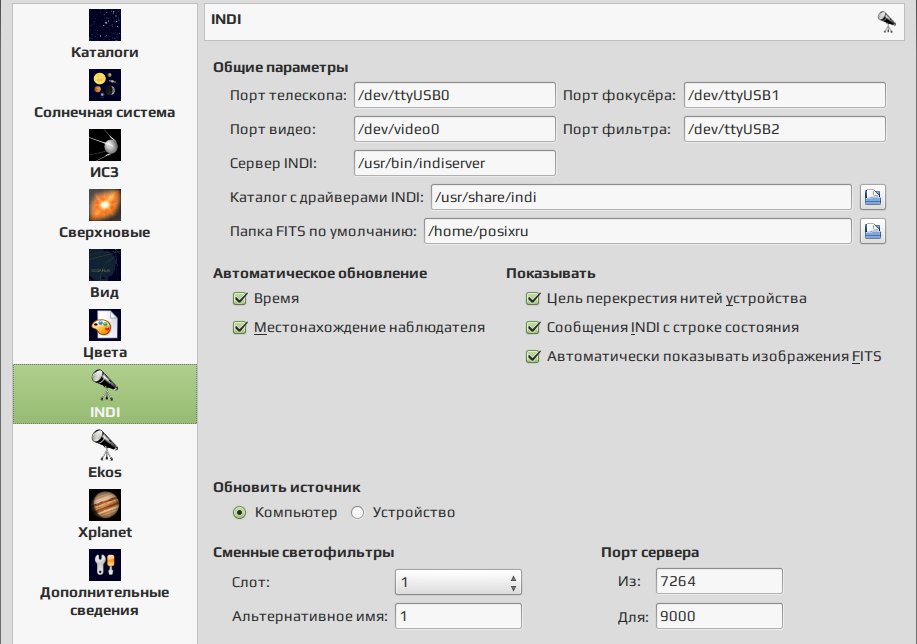Image resolution: width=917 pixels, height=644 pixels.
Task: Open the Дополнительные сведения tools icon
Action: tap(105, 565)
